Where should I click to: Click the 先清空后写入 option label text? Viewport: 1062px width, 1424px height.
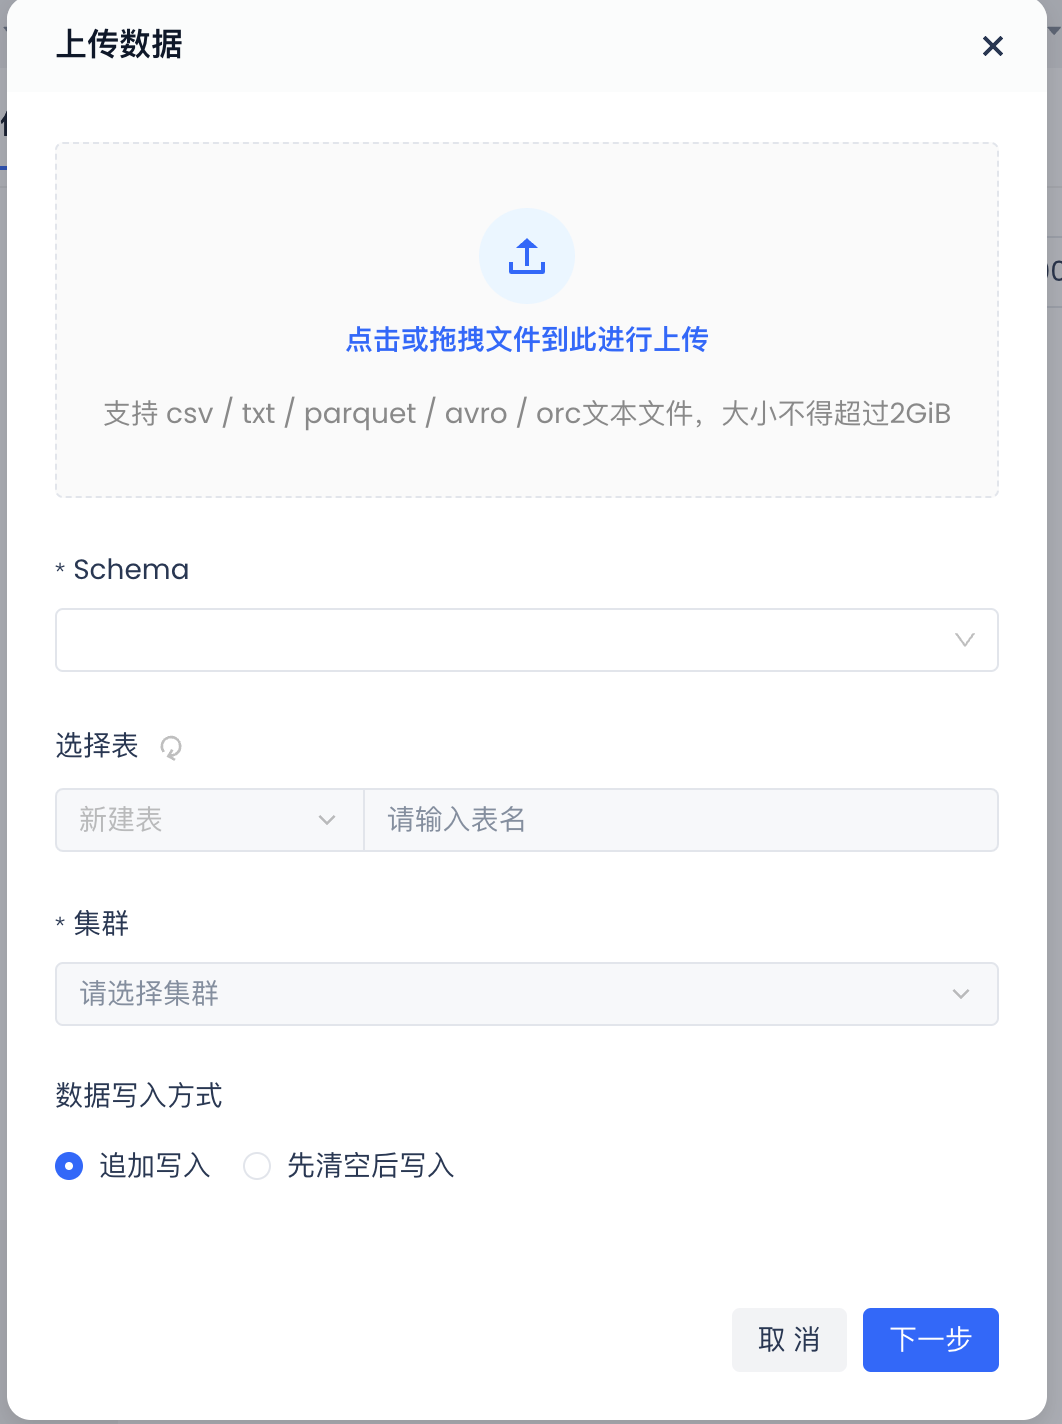click(370, 1166)
